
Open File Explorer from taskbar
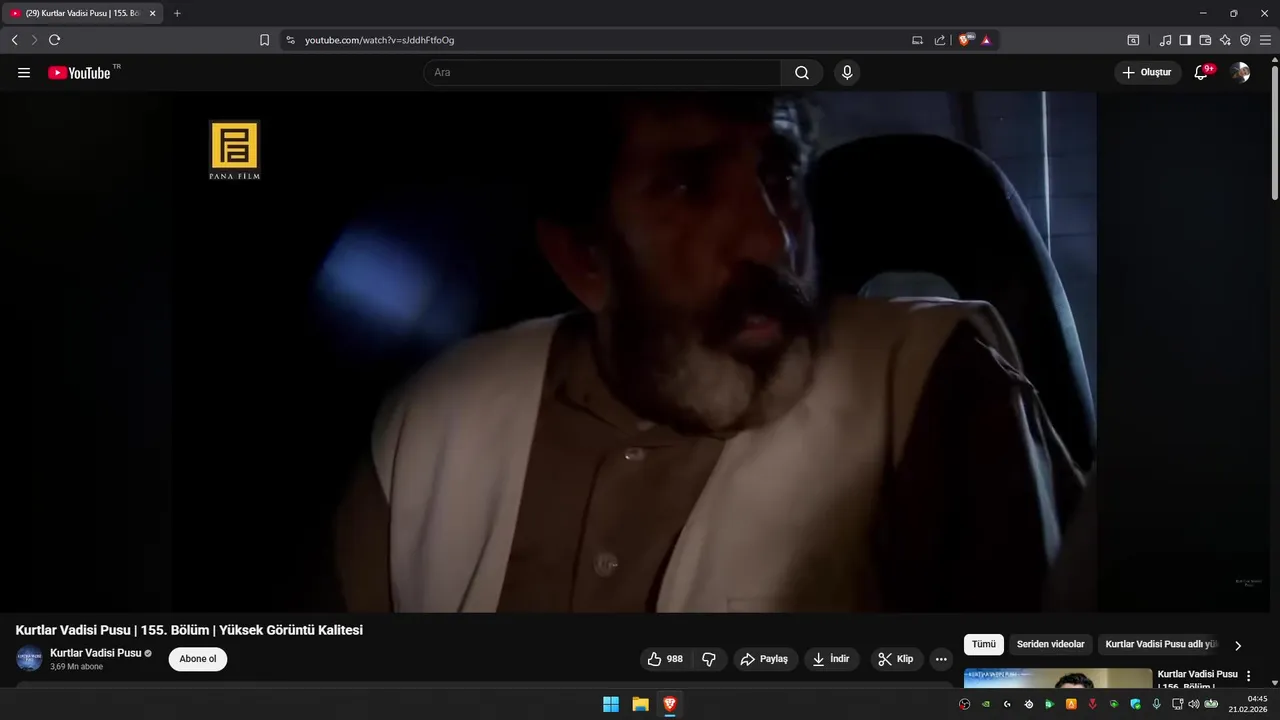tap(640, 704)
